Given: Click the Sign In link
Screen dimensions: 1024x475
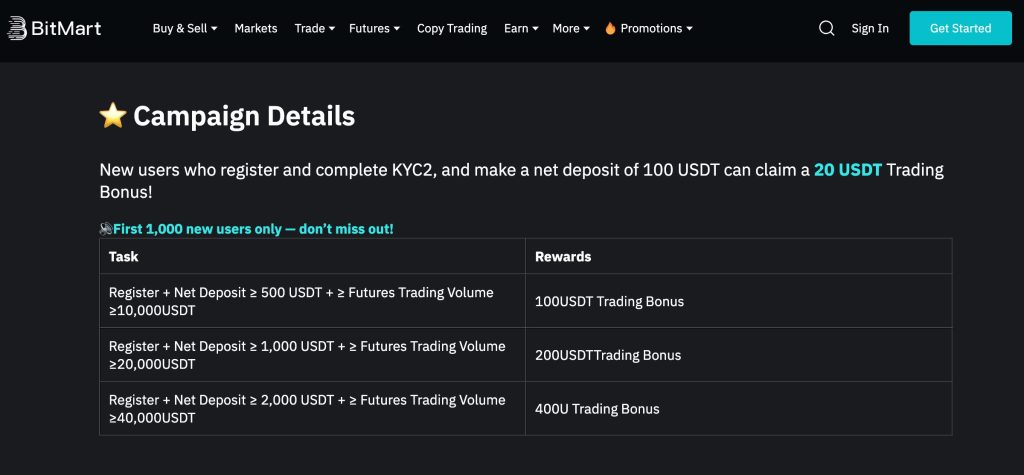Looking at the screenshot, I should 870,28.
